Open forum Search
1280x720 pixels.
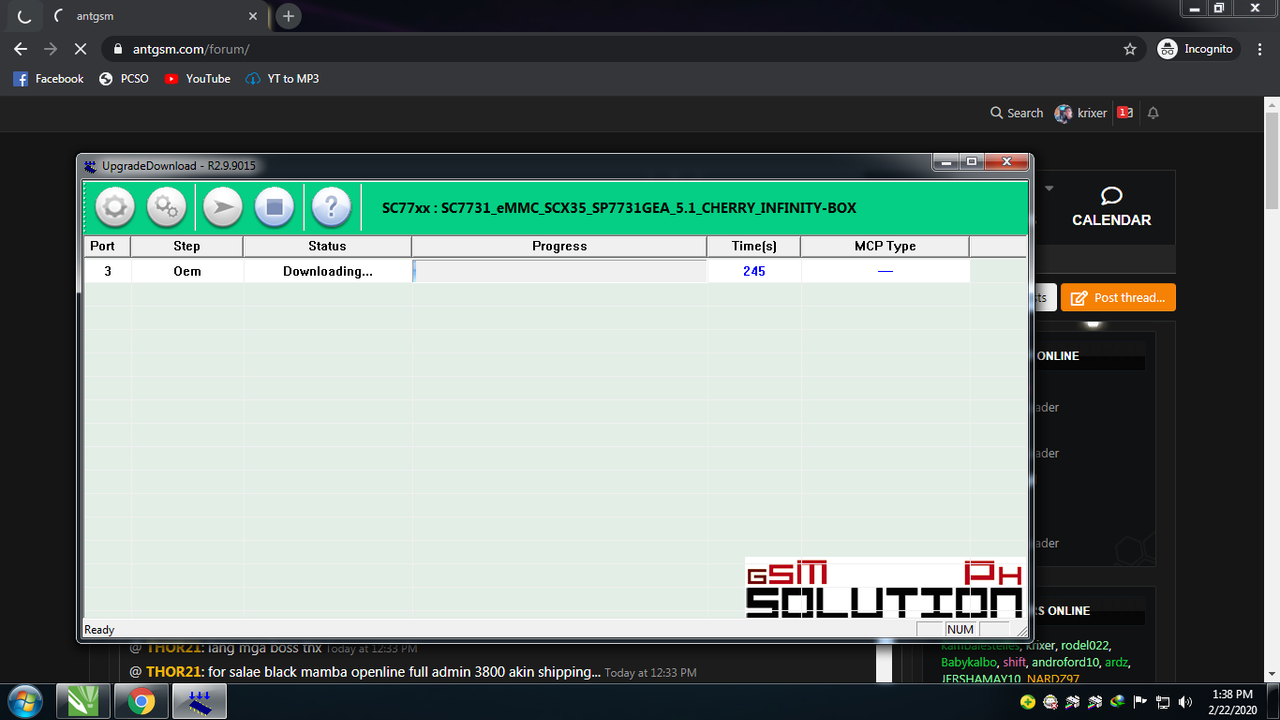pos(1016,113)
